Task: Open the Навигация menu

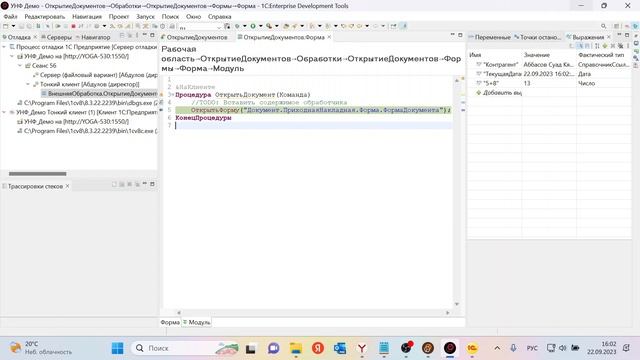Action: (x=87, y=17)
